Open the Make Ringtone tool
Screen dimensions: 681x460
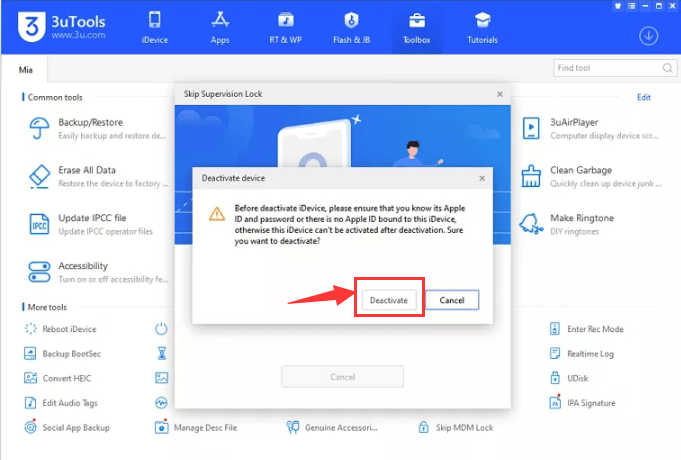tap(567, 224)
